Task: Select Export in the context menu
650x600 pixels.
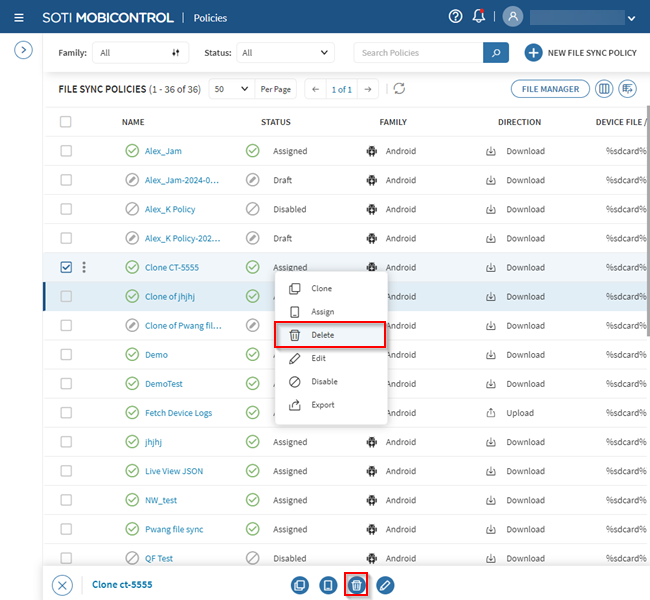Action: coord(324,405)
